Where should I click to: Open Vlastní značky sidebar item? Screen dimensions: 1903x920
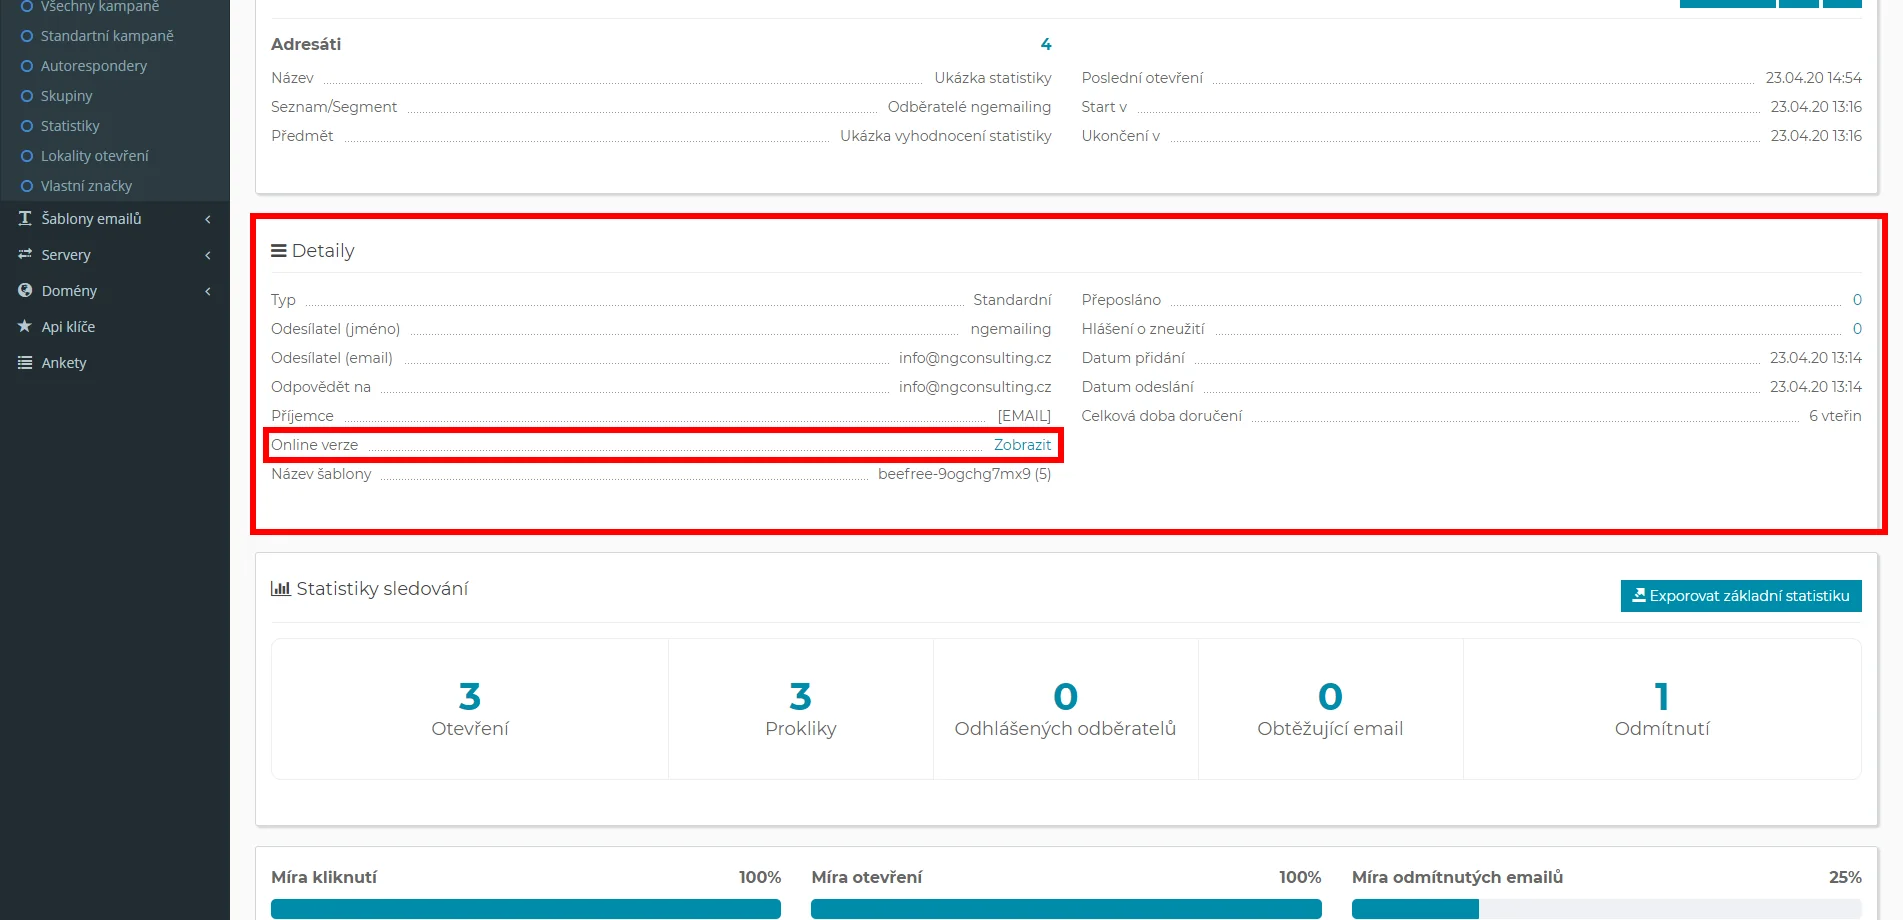[x=86, y=186]
